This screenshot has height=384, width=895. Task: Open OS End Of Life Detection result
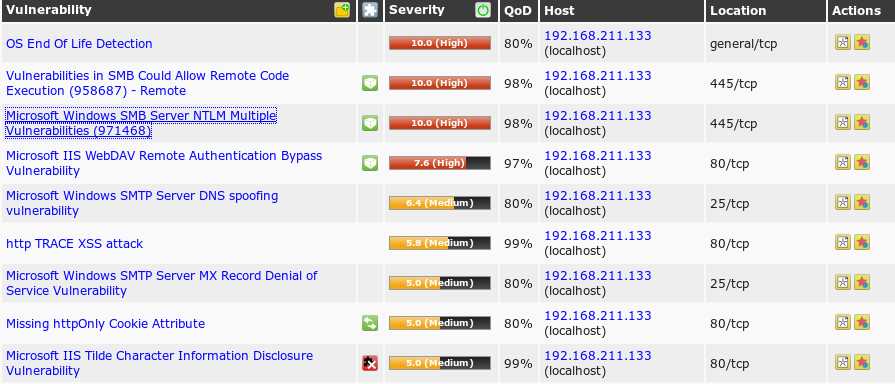coord(79,43)
